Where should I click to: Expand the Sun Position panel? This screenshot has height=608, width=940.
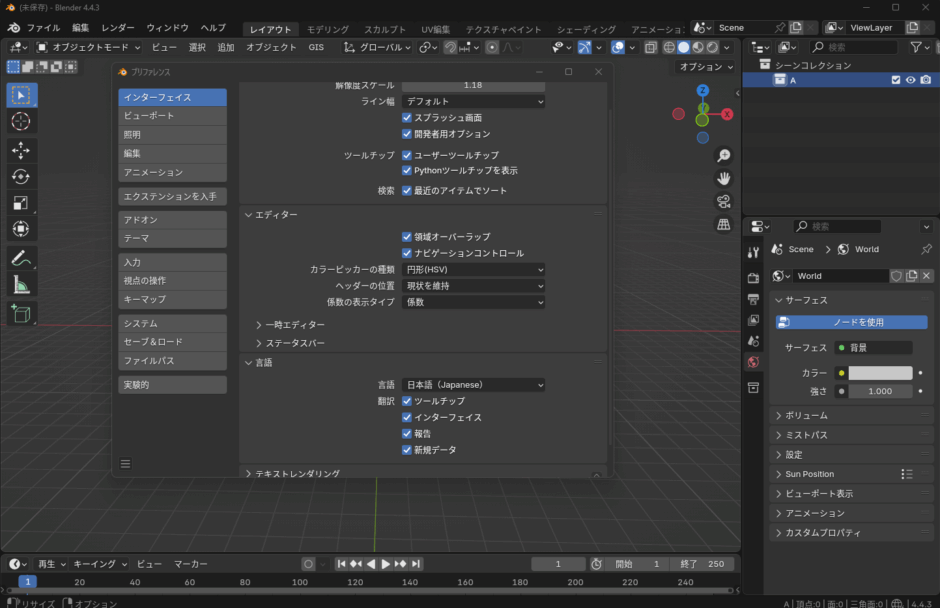[810, 473]
